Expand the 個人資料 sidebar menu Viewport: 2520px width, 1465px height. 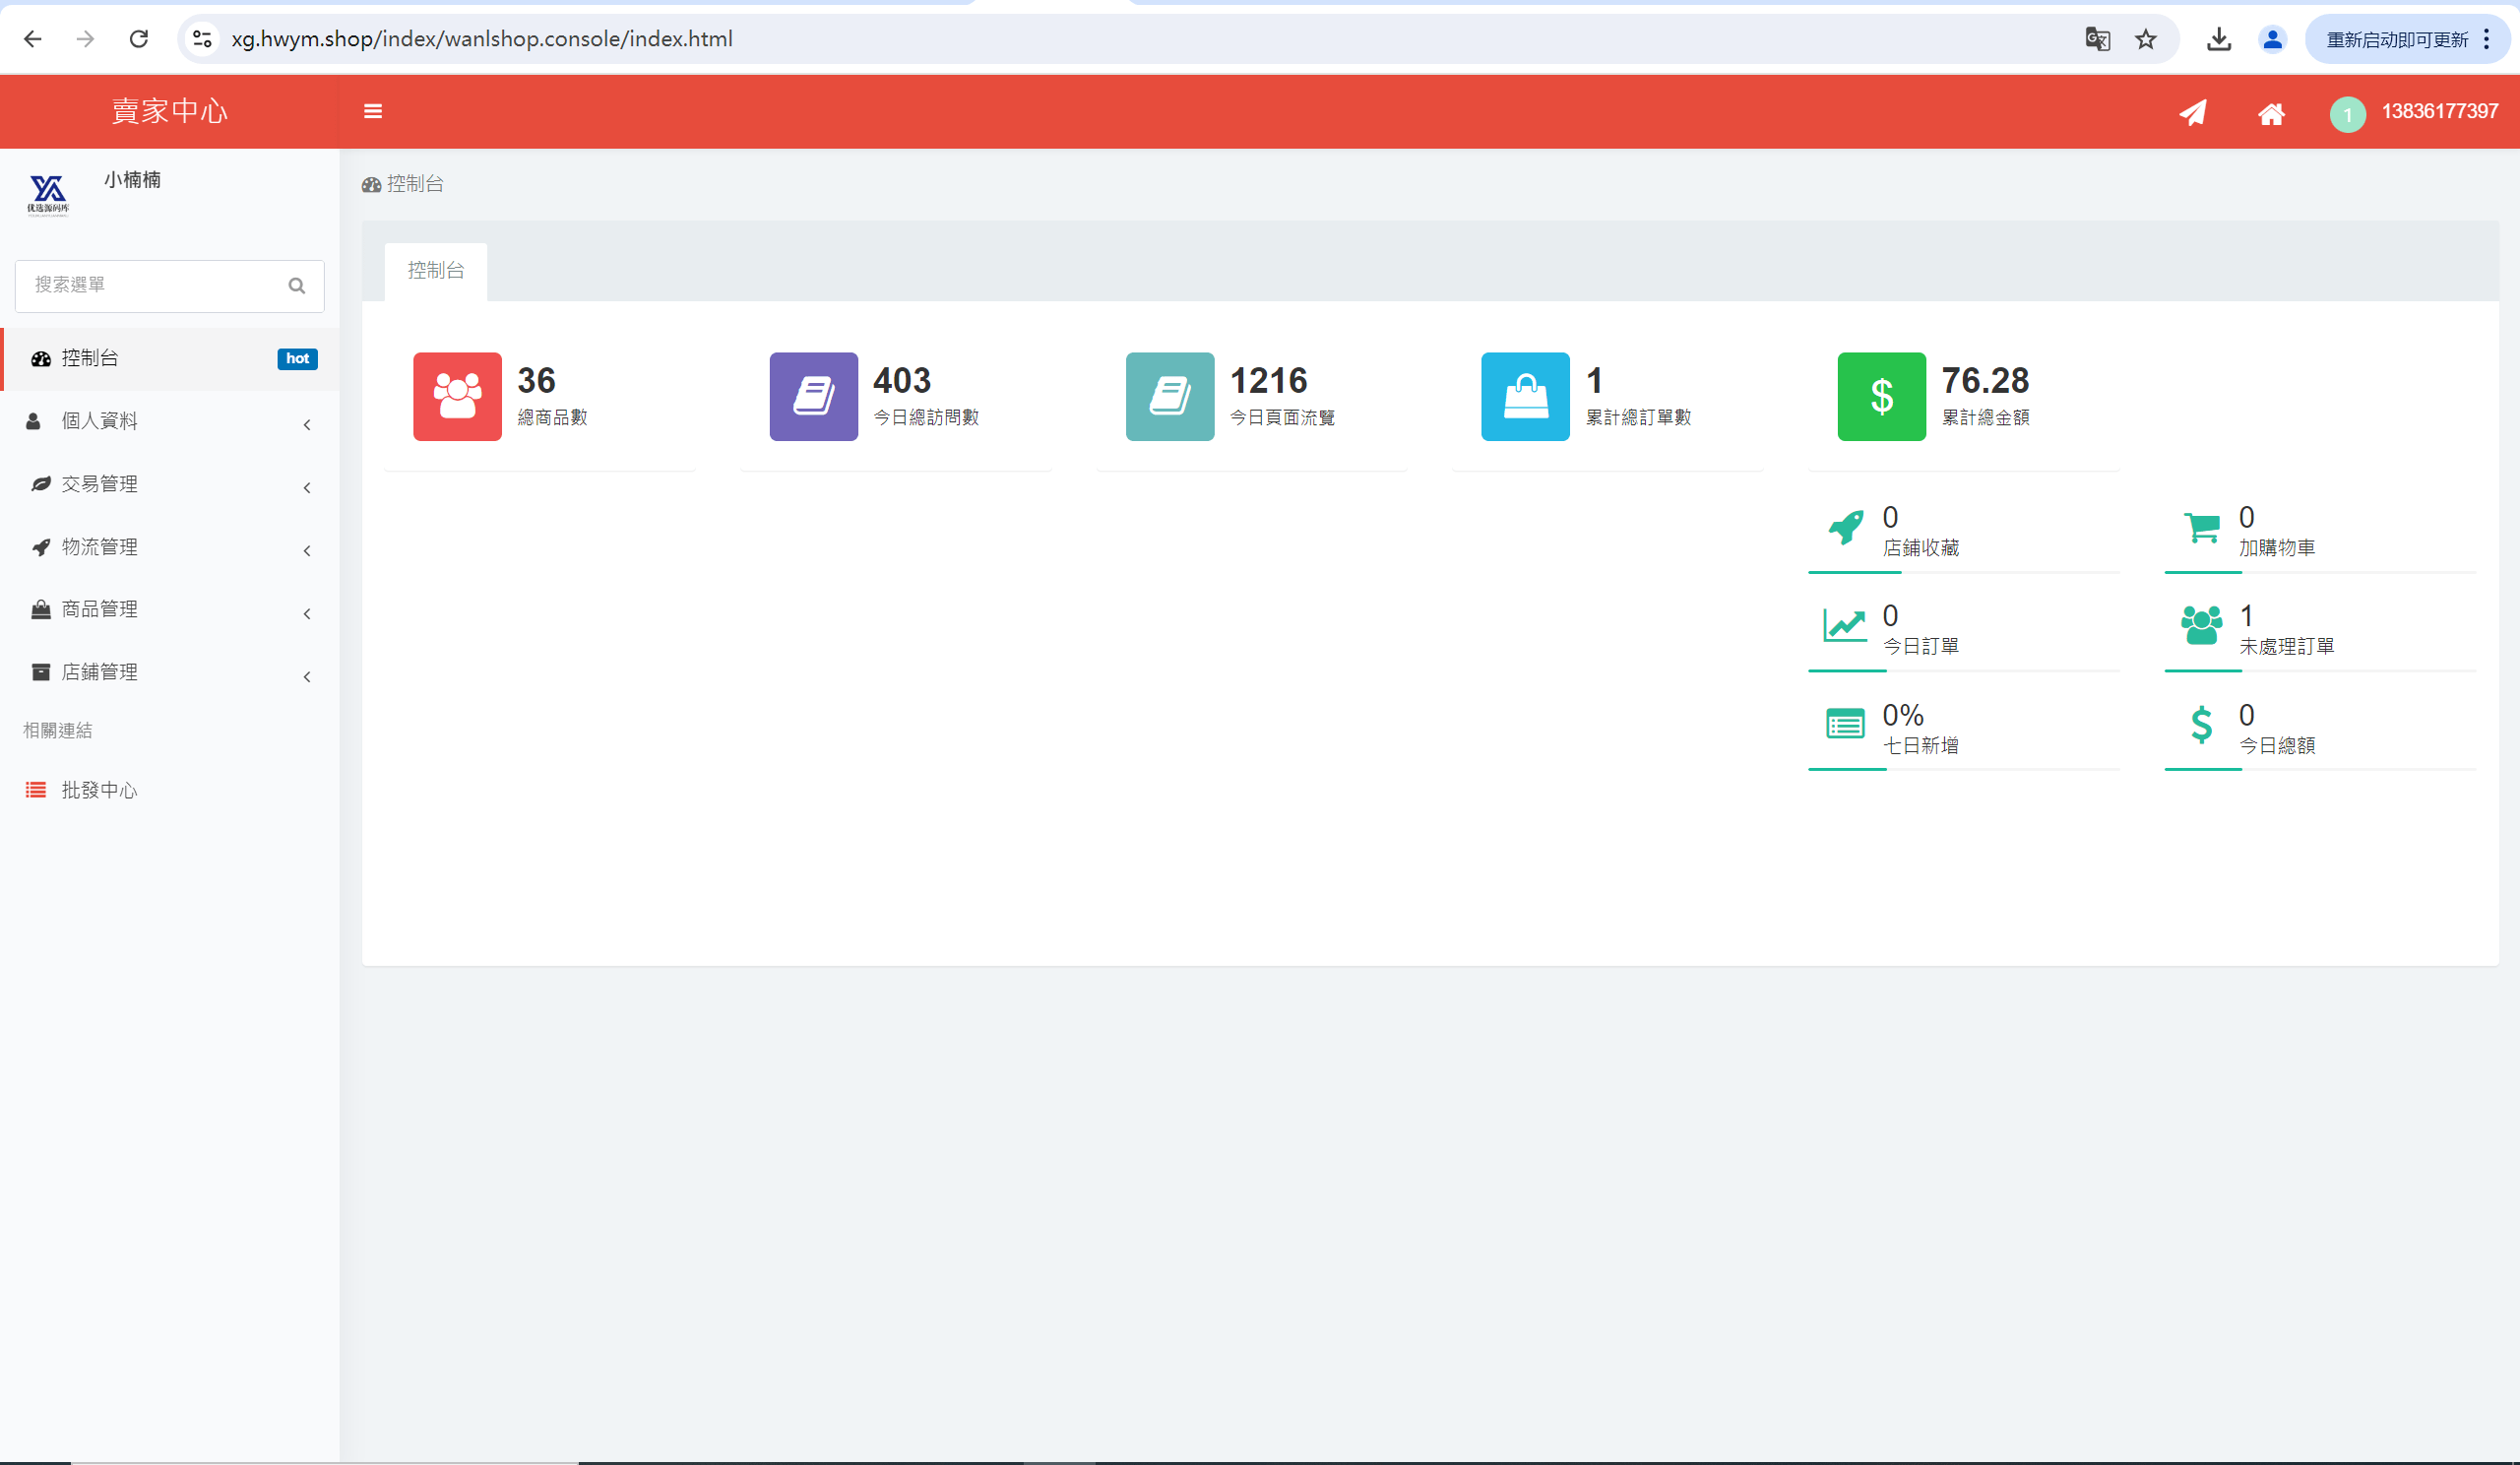click(x=170, y=421)
